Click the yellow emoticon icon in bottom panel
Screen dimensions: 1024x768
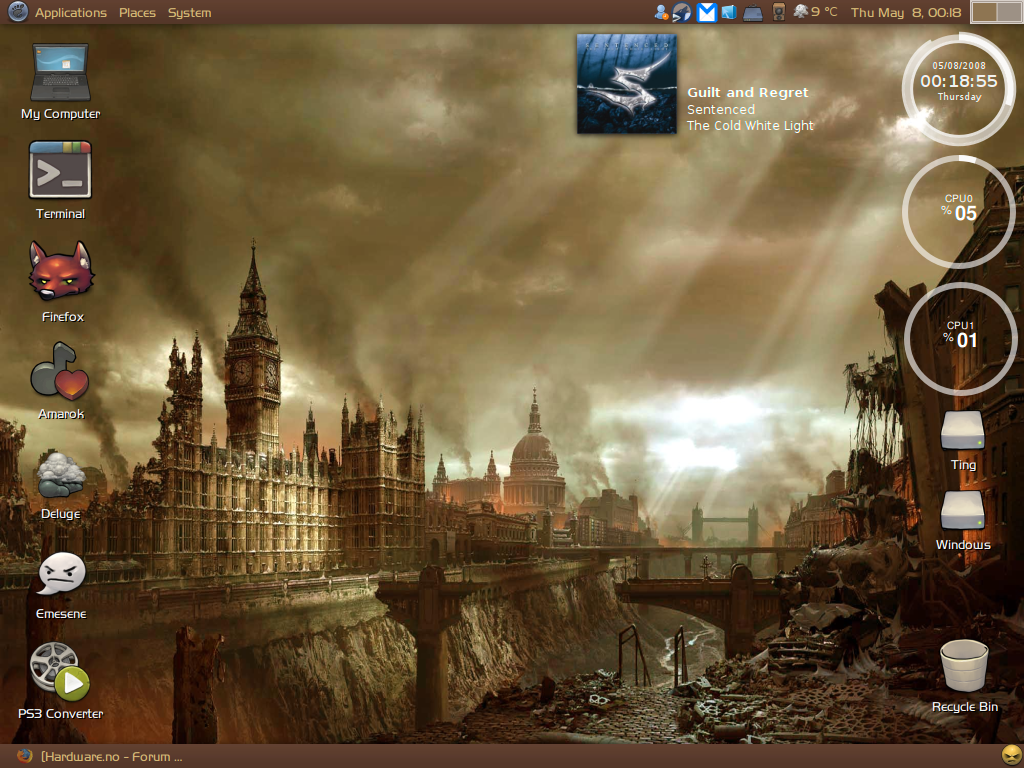1012,756
